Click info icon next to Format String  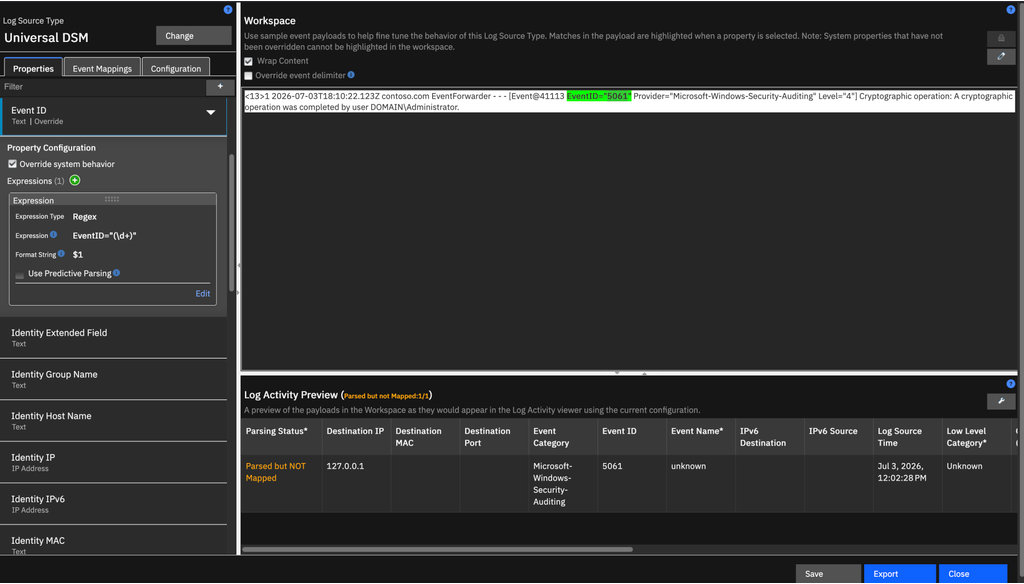pos(61,253)
